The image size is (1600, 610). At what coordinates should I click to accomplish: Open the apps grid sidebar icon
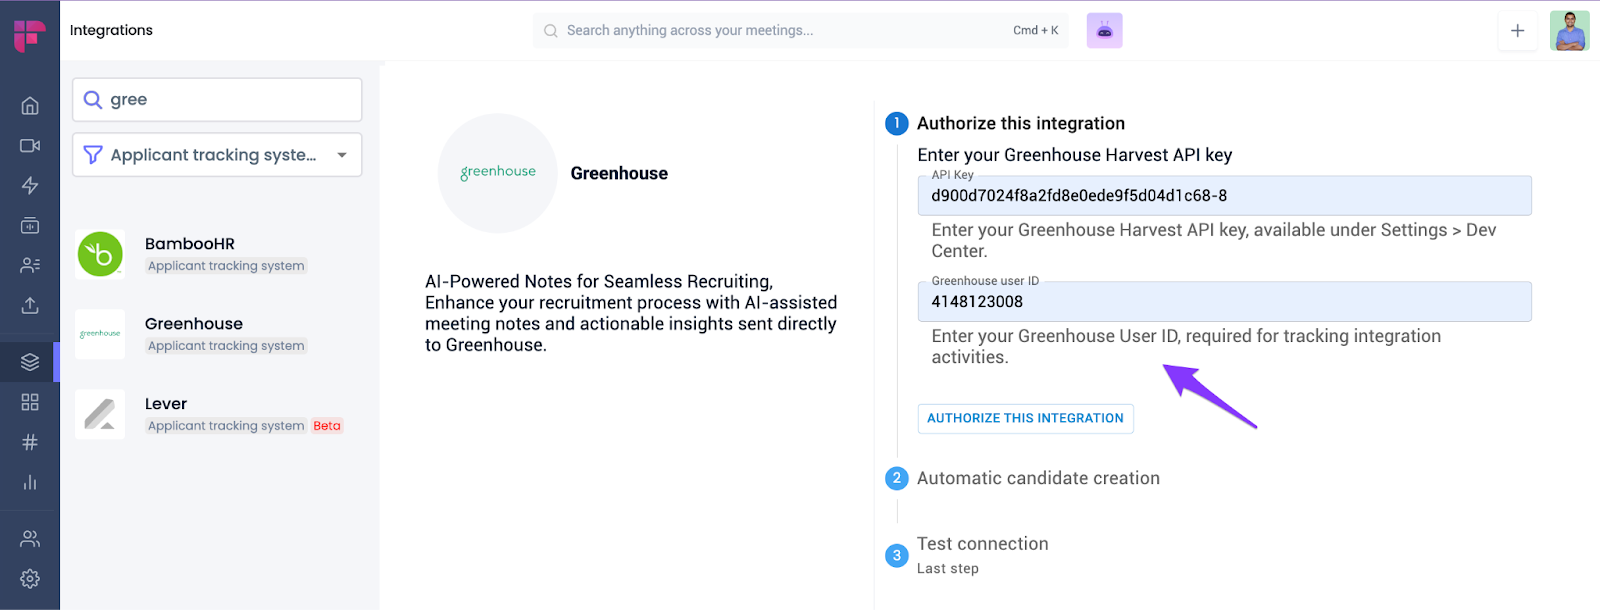[30, 402]
